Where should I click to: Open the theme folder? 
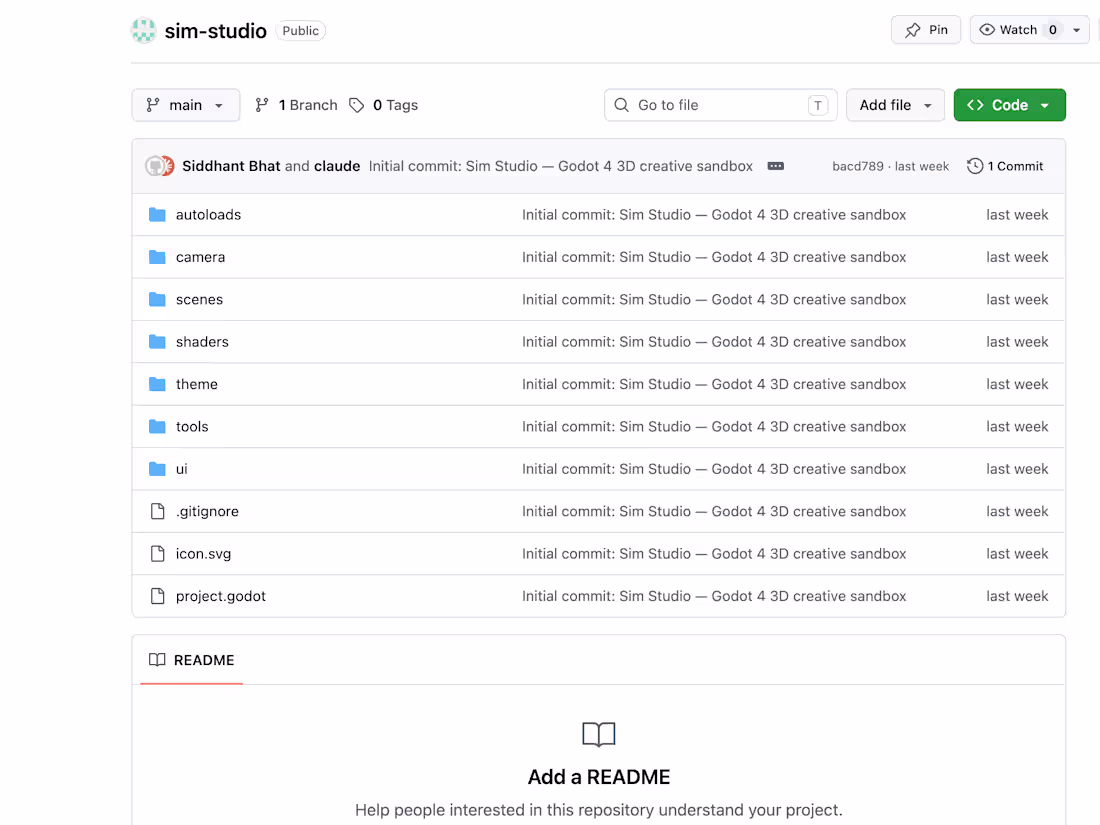pos(196,384)
